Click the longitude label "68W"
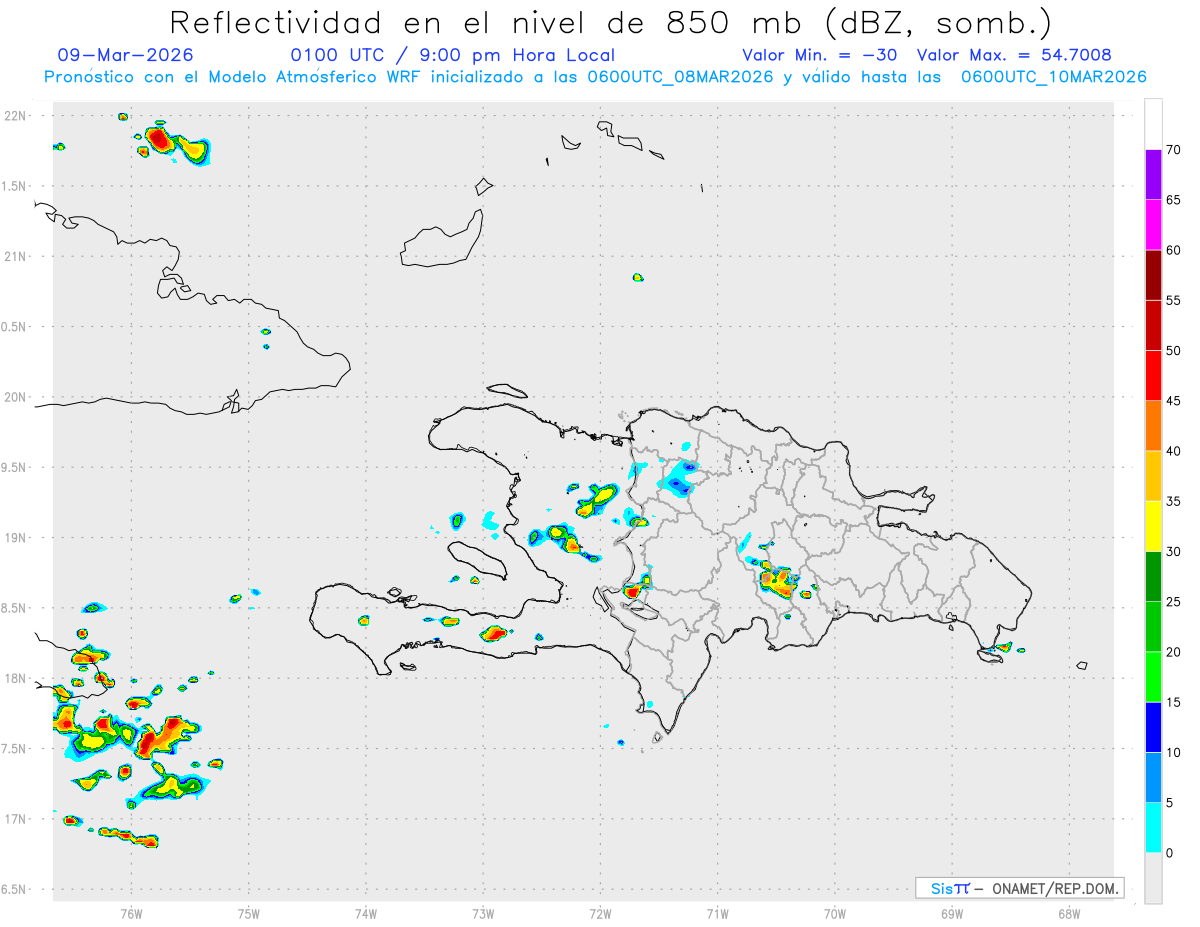The height and width of the screenshot is (927, 1200). click(x=1069, y=913)
